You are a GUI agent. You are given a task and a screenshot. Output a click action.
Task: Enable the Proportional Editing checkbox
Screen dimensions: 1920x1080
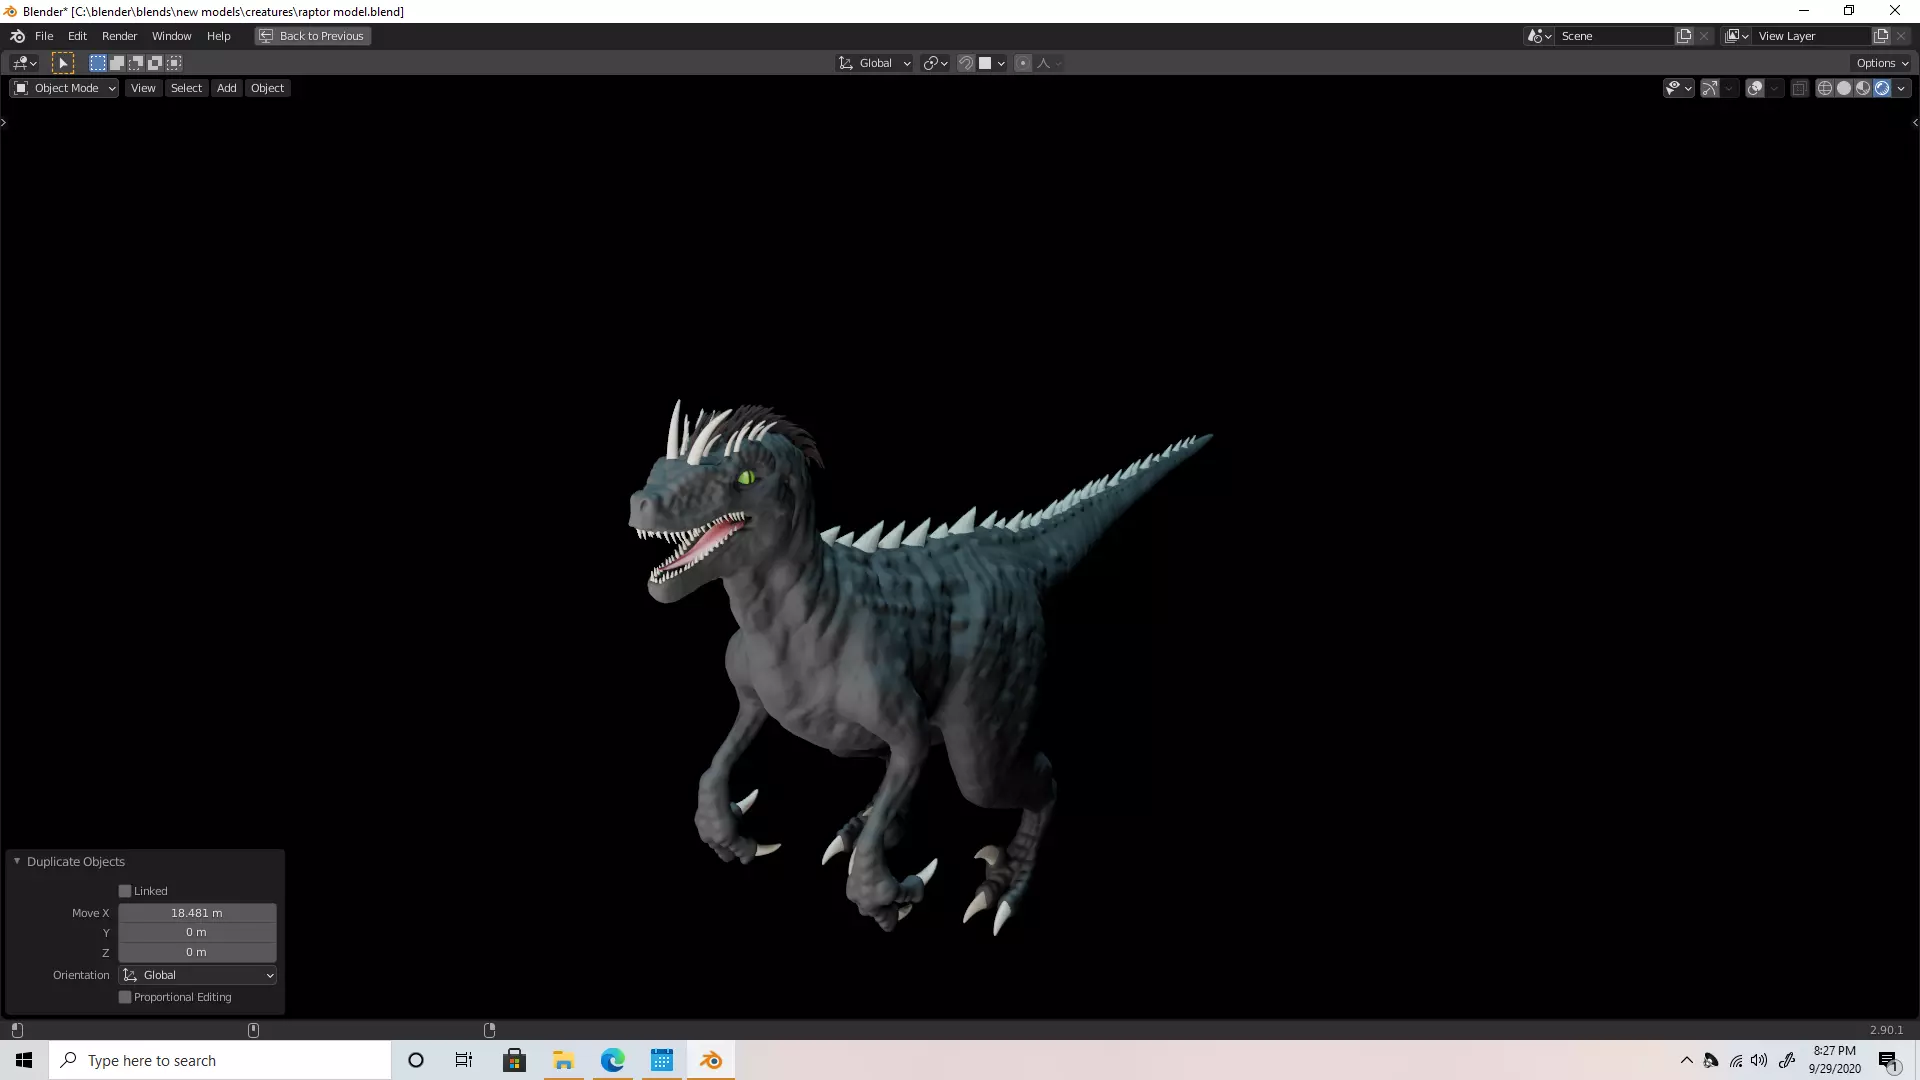(x=125, y=997)
